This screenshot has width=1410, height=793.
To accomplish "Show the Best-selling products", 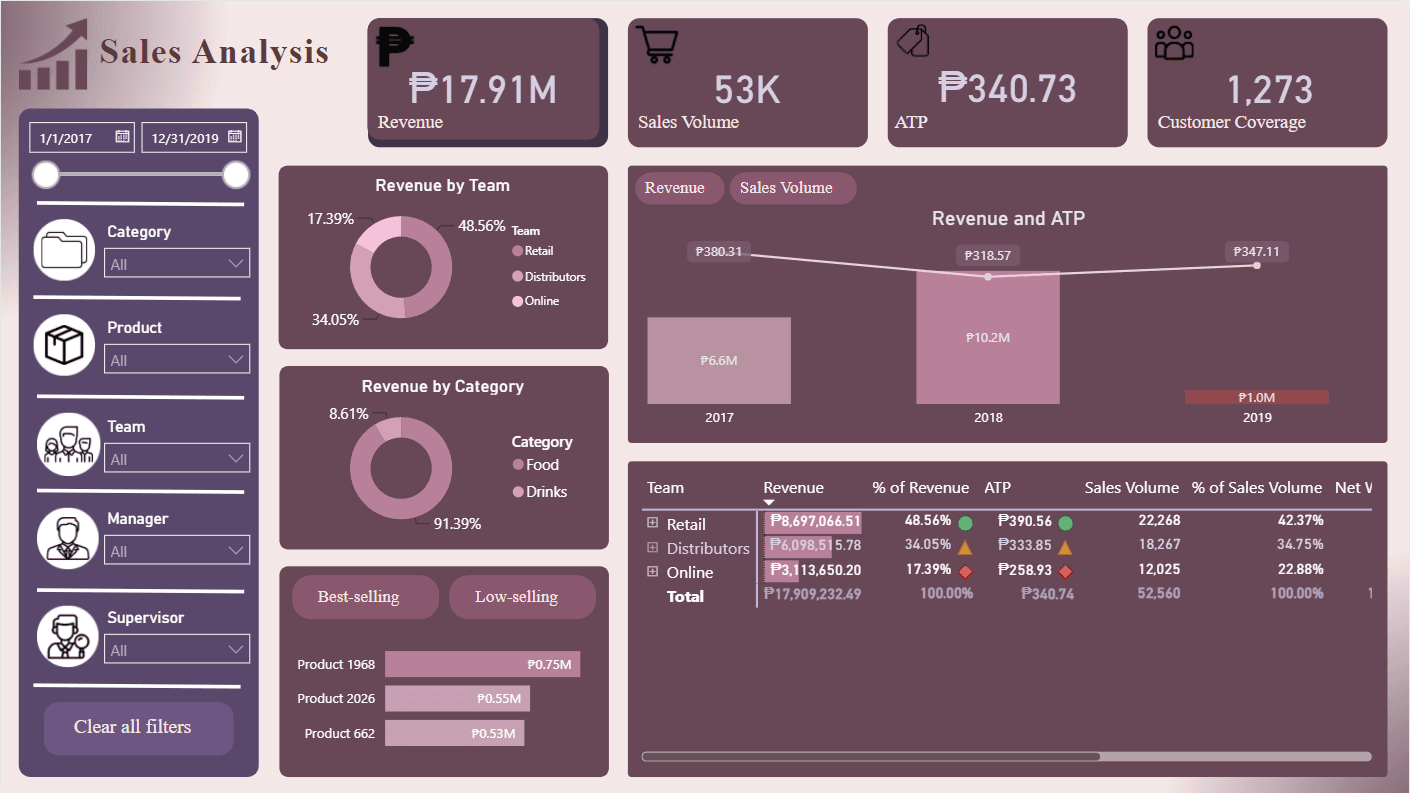I will tap(365, 597).
